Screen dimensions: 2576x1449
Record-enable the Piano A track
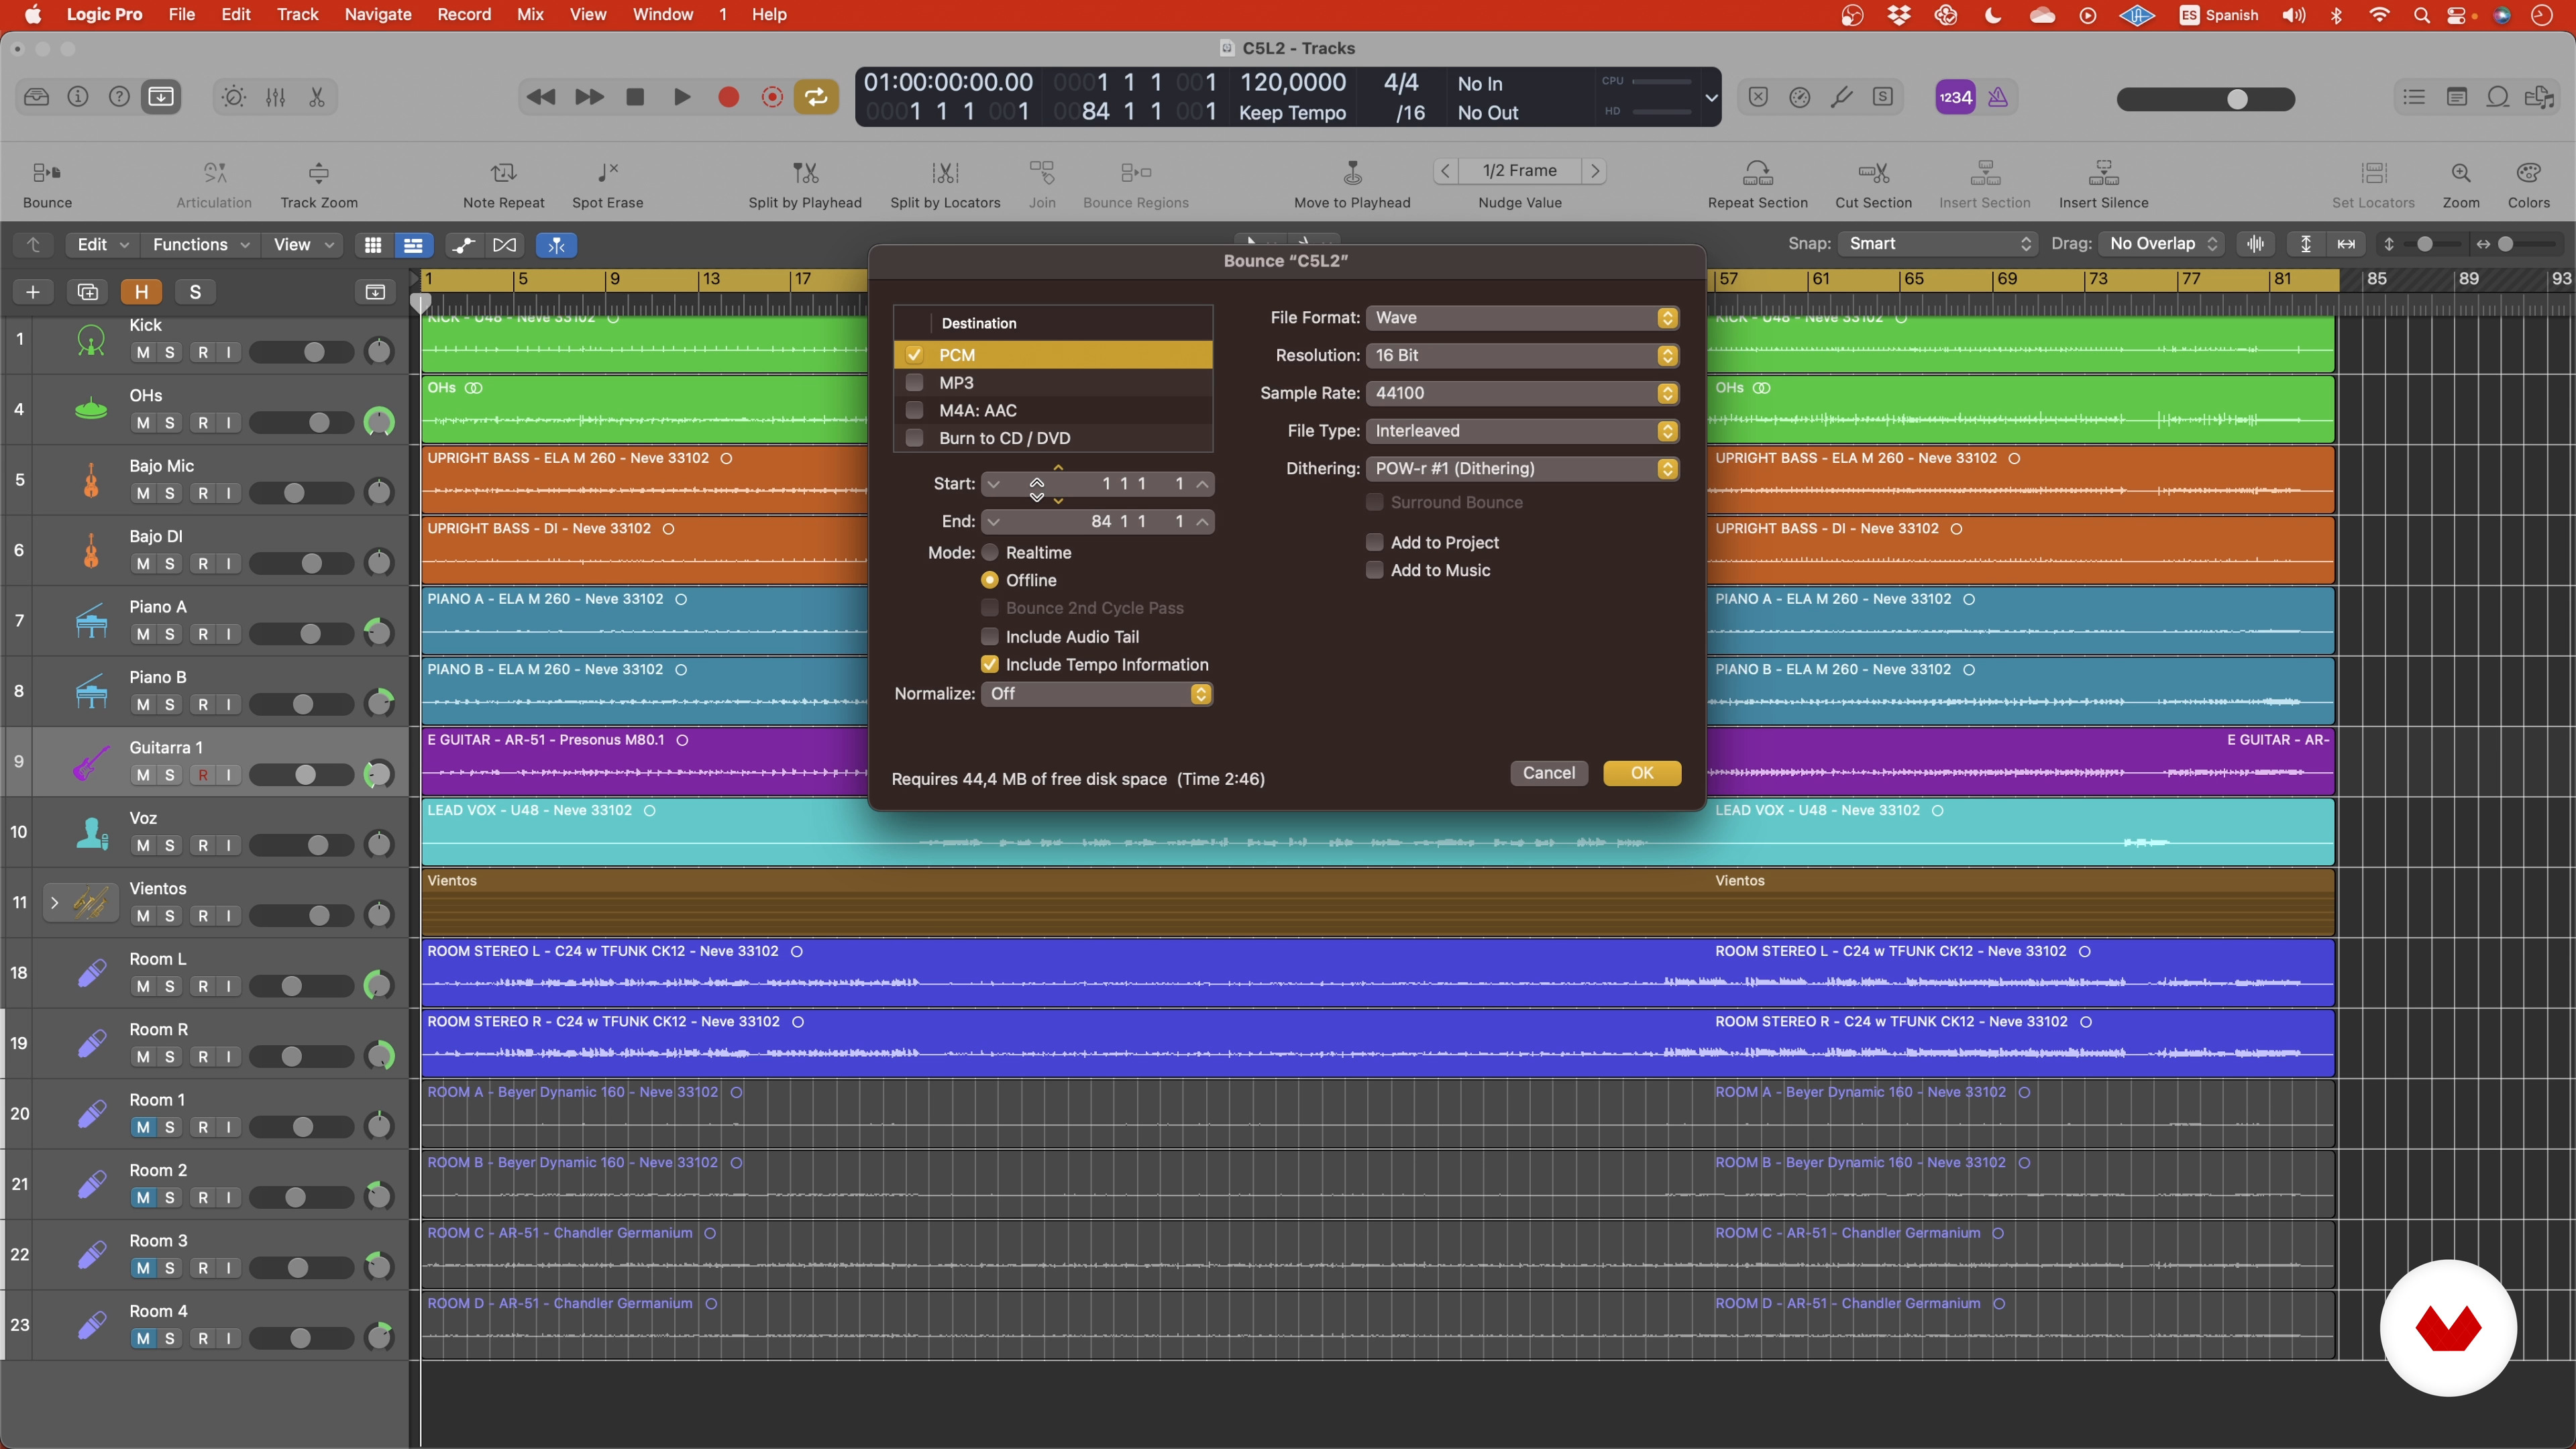pos(203,634)
